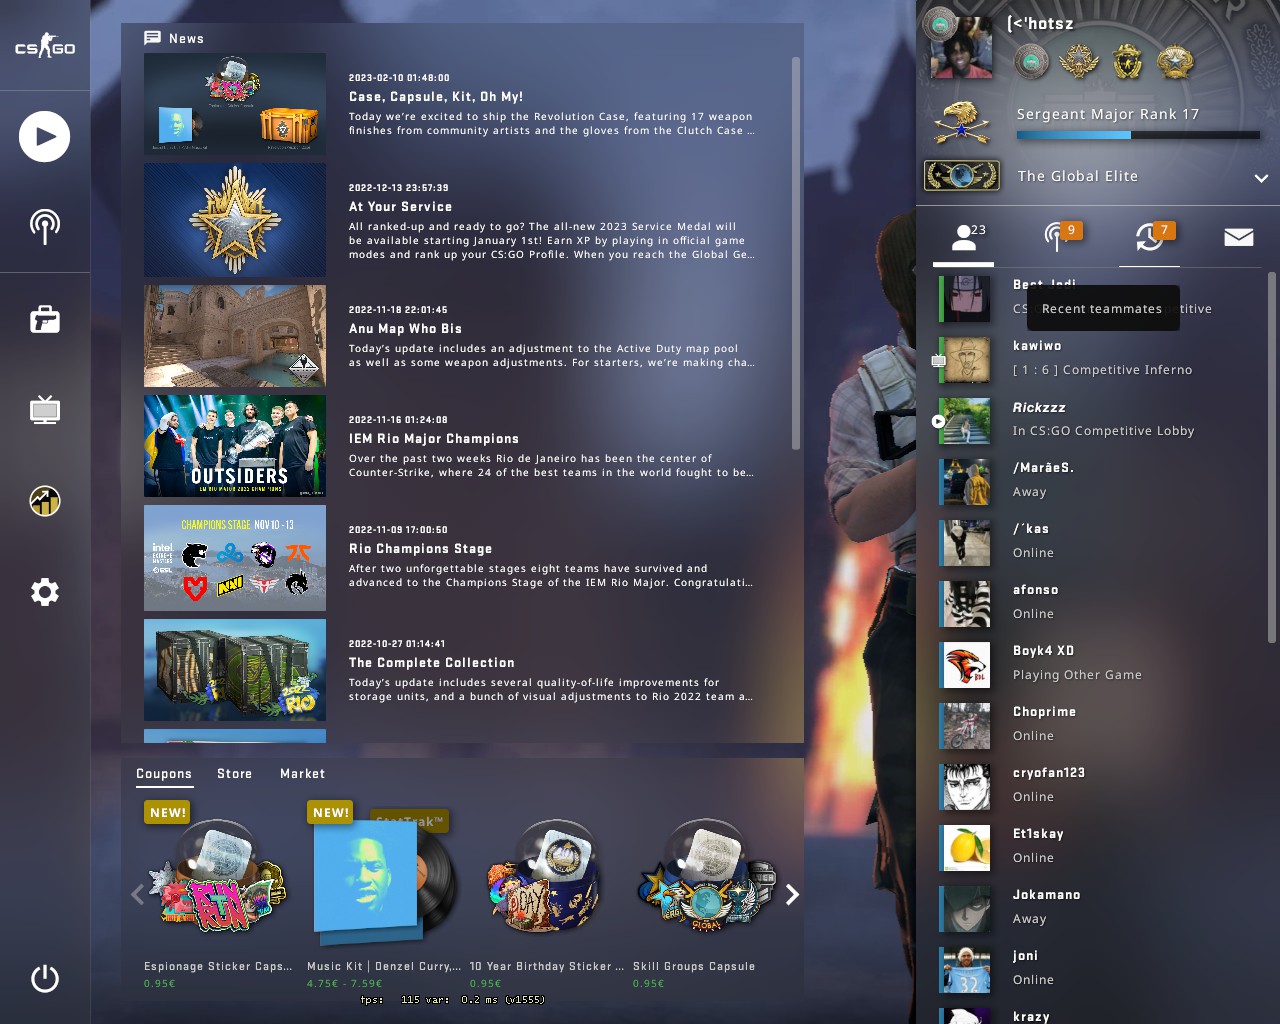The width and height of the screenshot is (1280, 1024).
Task: Click the power quit icon
Action: [x=45, y=978]
